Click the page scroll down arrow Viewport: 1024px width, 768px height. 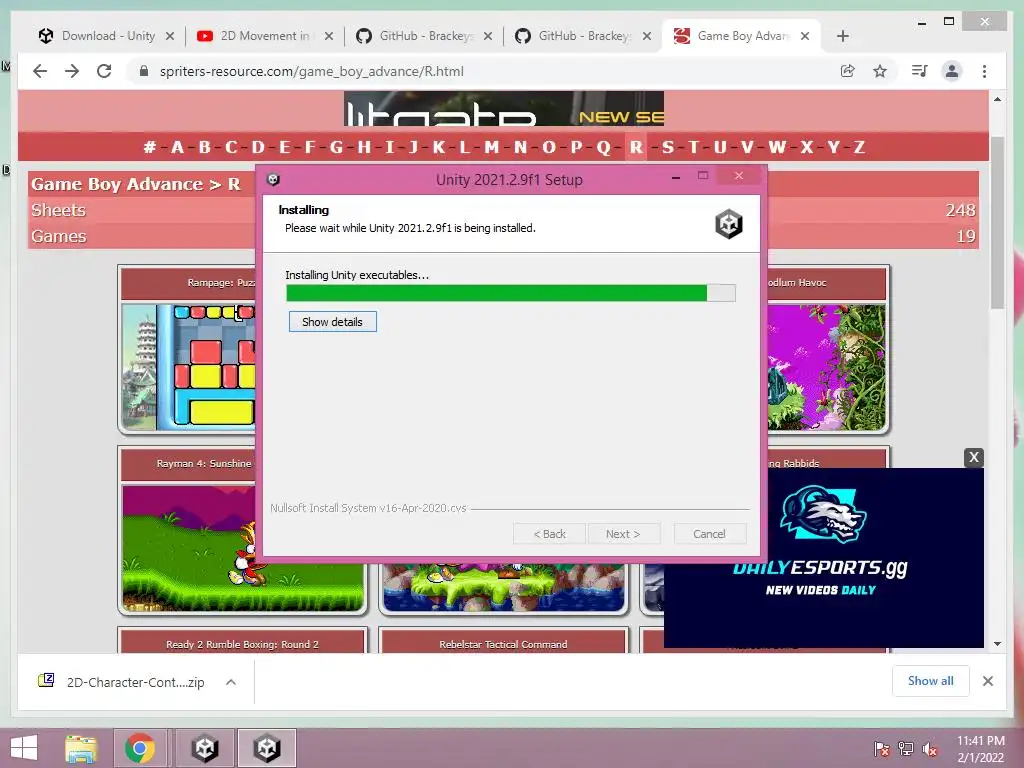tap(997, 644)
